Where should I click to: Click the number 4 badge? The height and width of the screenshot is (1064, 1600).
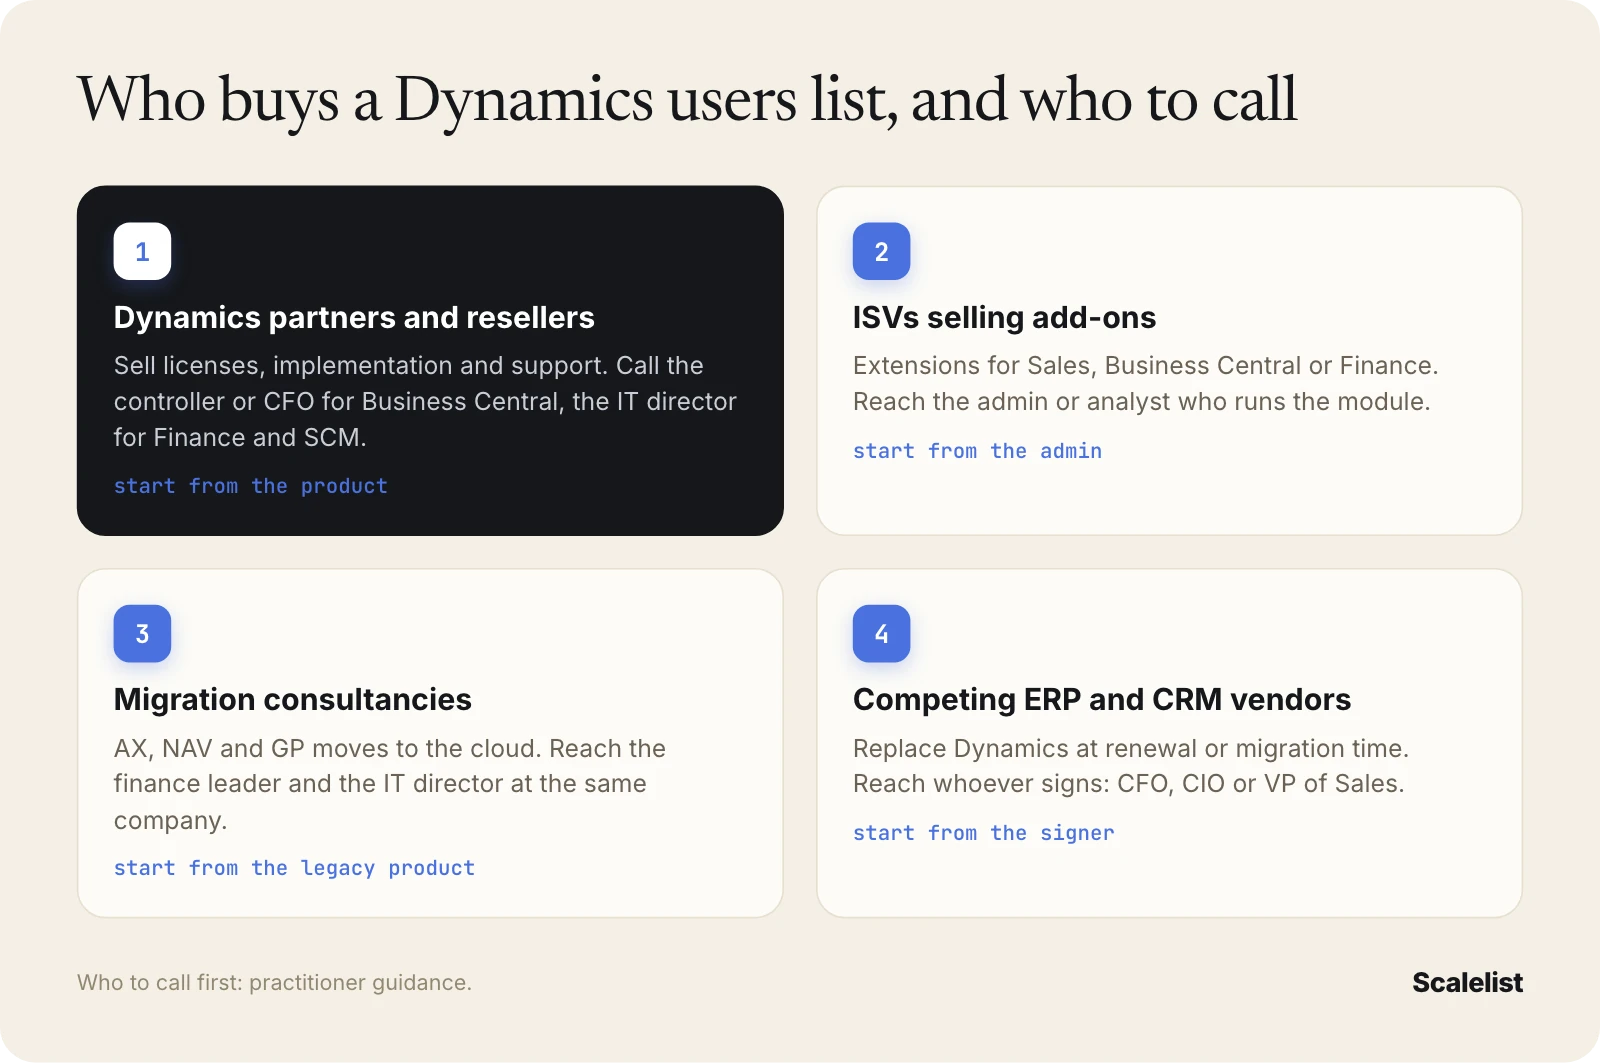[x=881, y=633]
